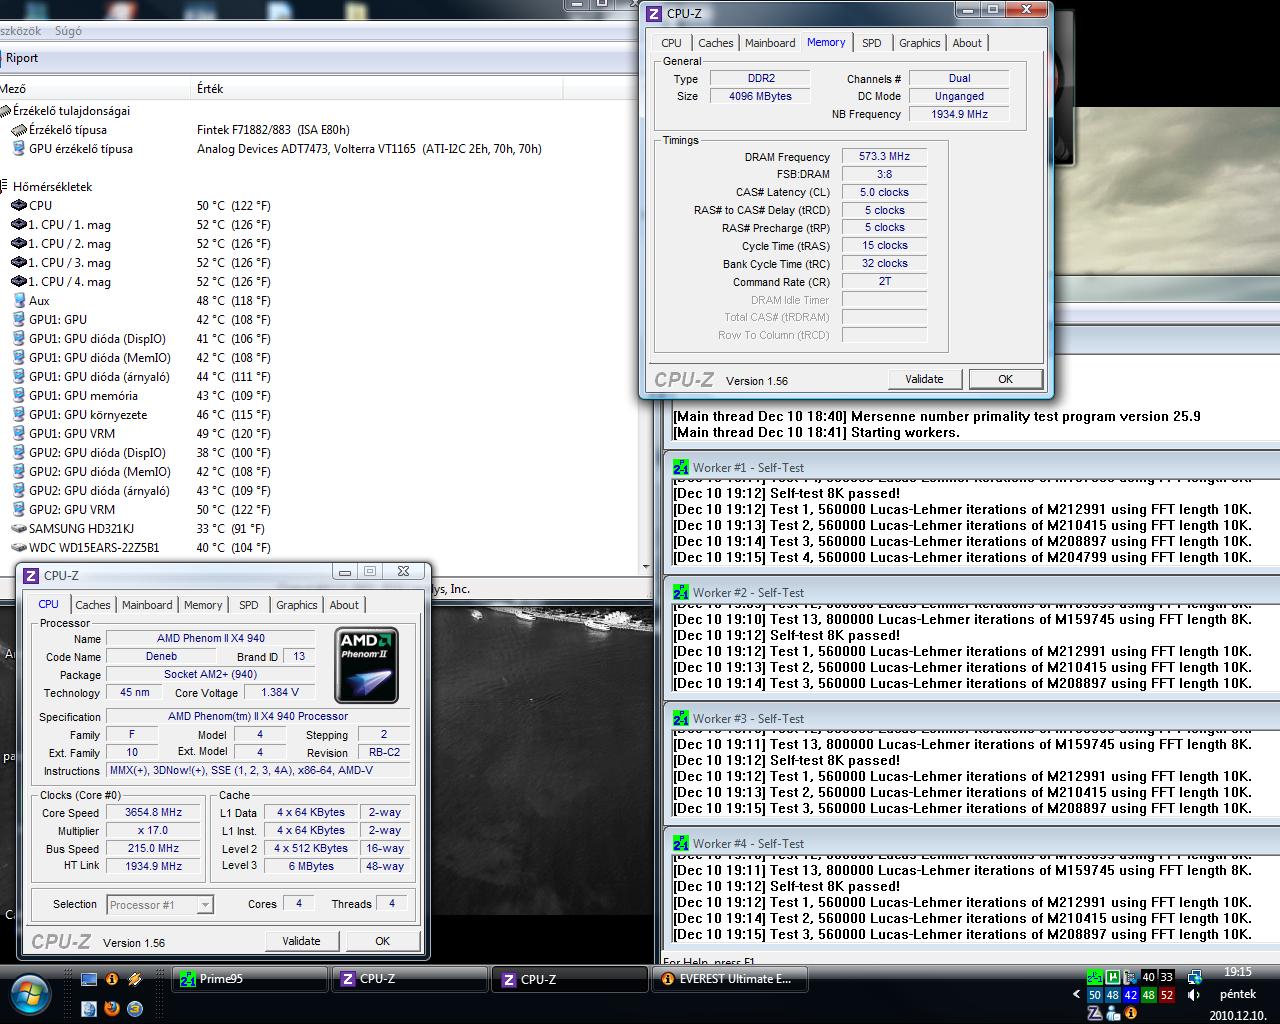Click the Core Speed 3654.8 MHz field
The width and height of the screenshot is (1280, 1024).
tap(153, 813)
